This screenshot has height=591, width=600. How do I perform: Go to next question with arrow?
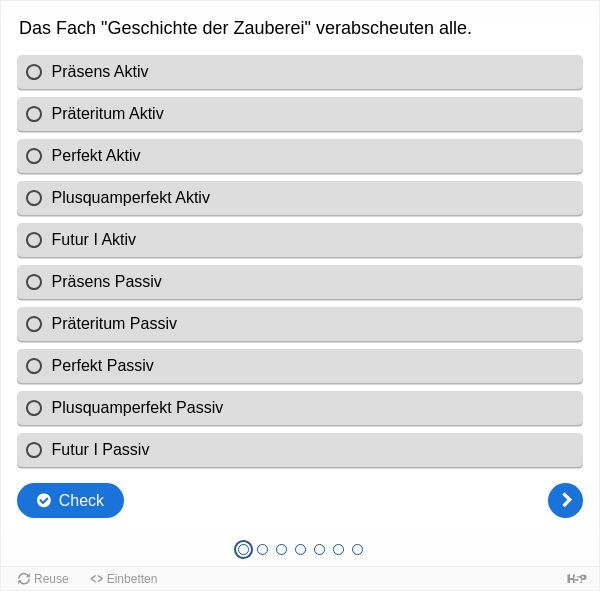[565, 500]
